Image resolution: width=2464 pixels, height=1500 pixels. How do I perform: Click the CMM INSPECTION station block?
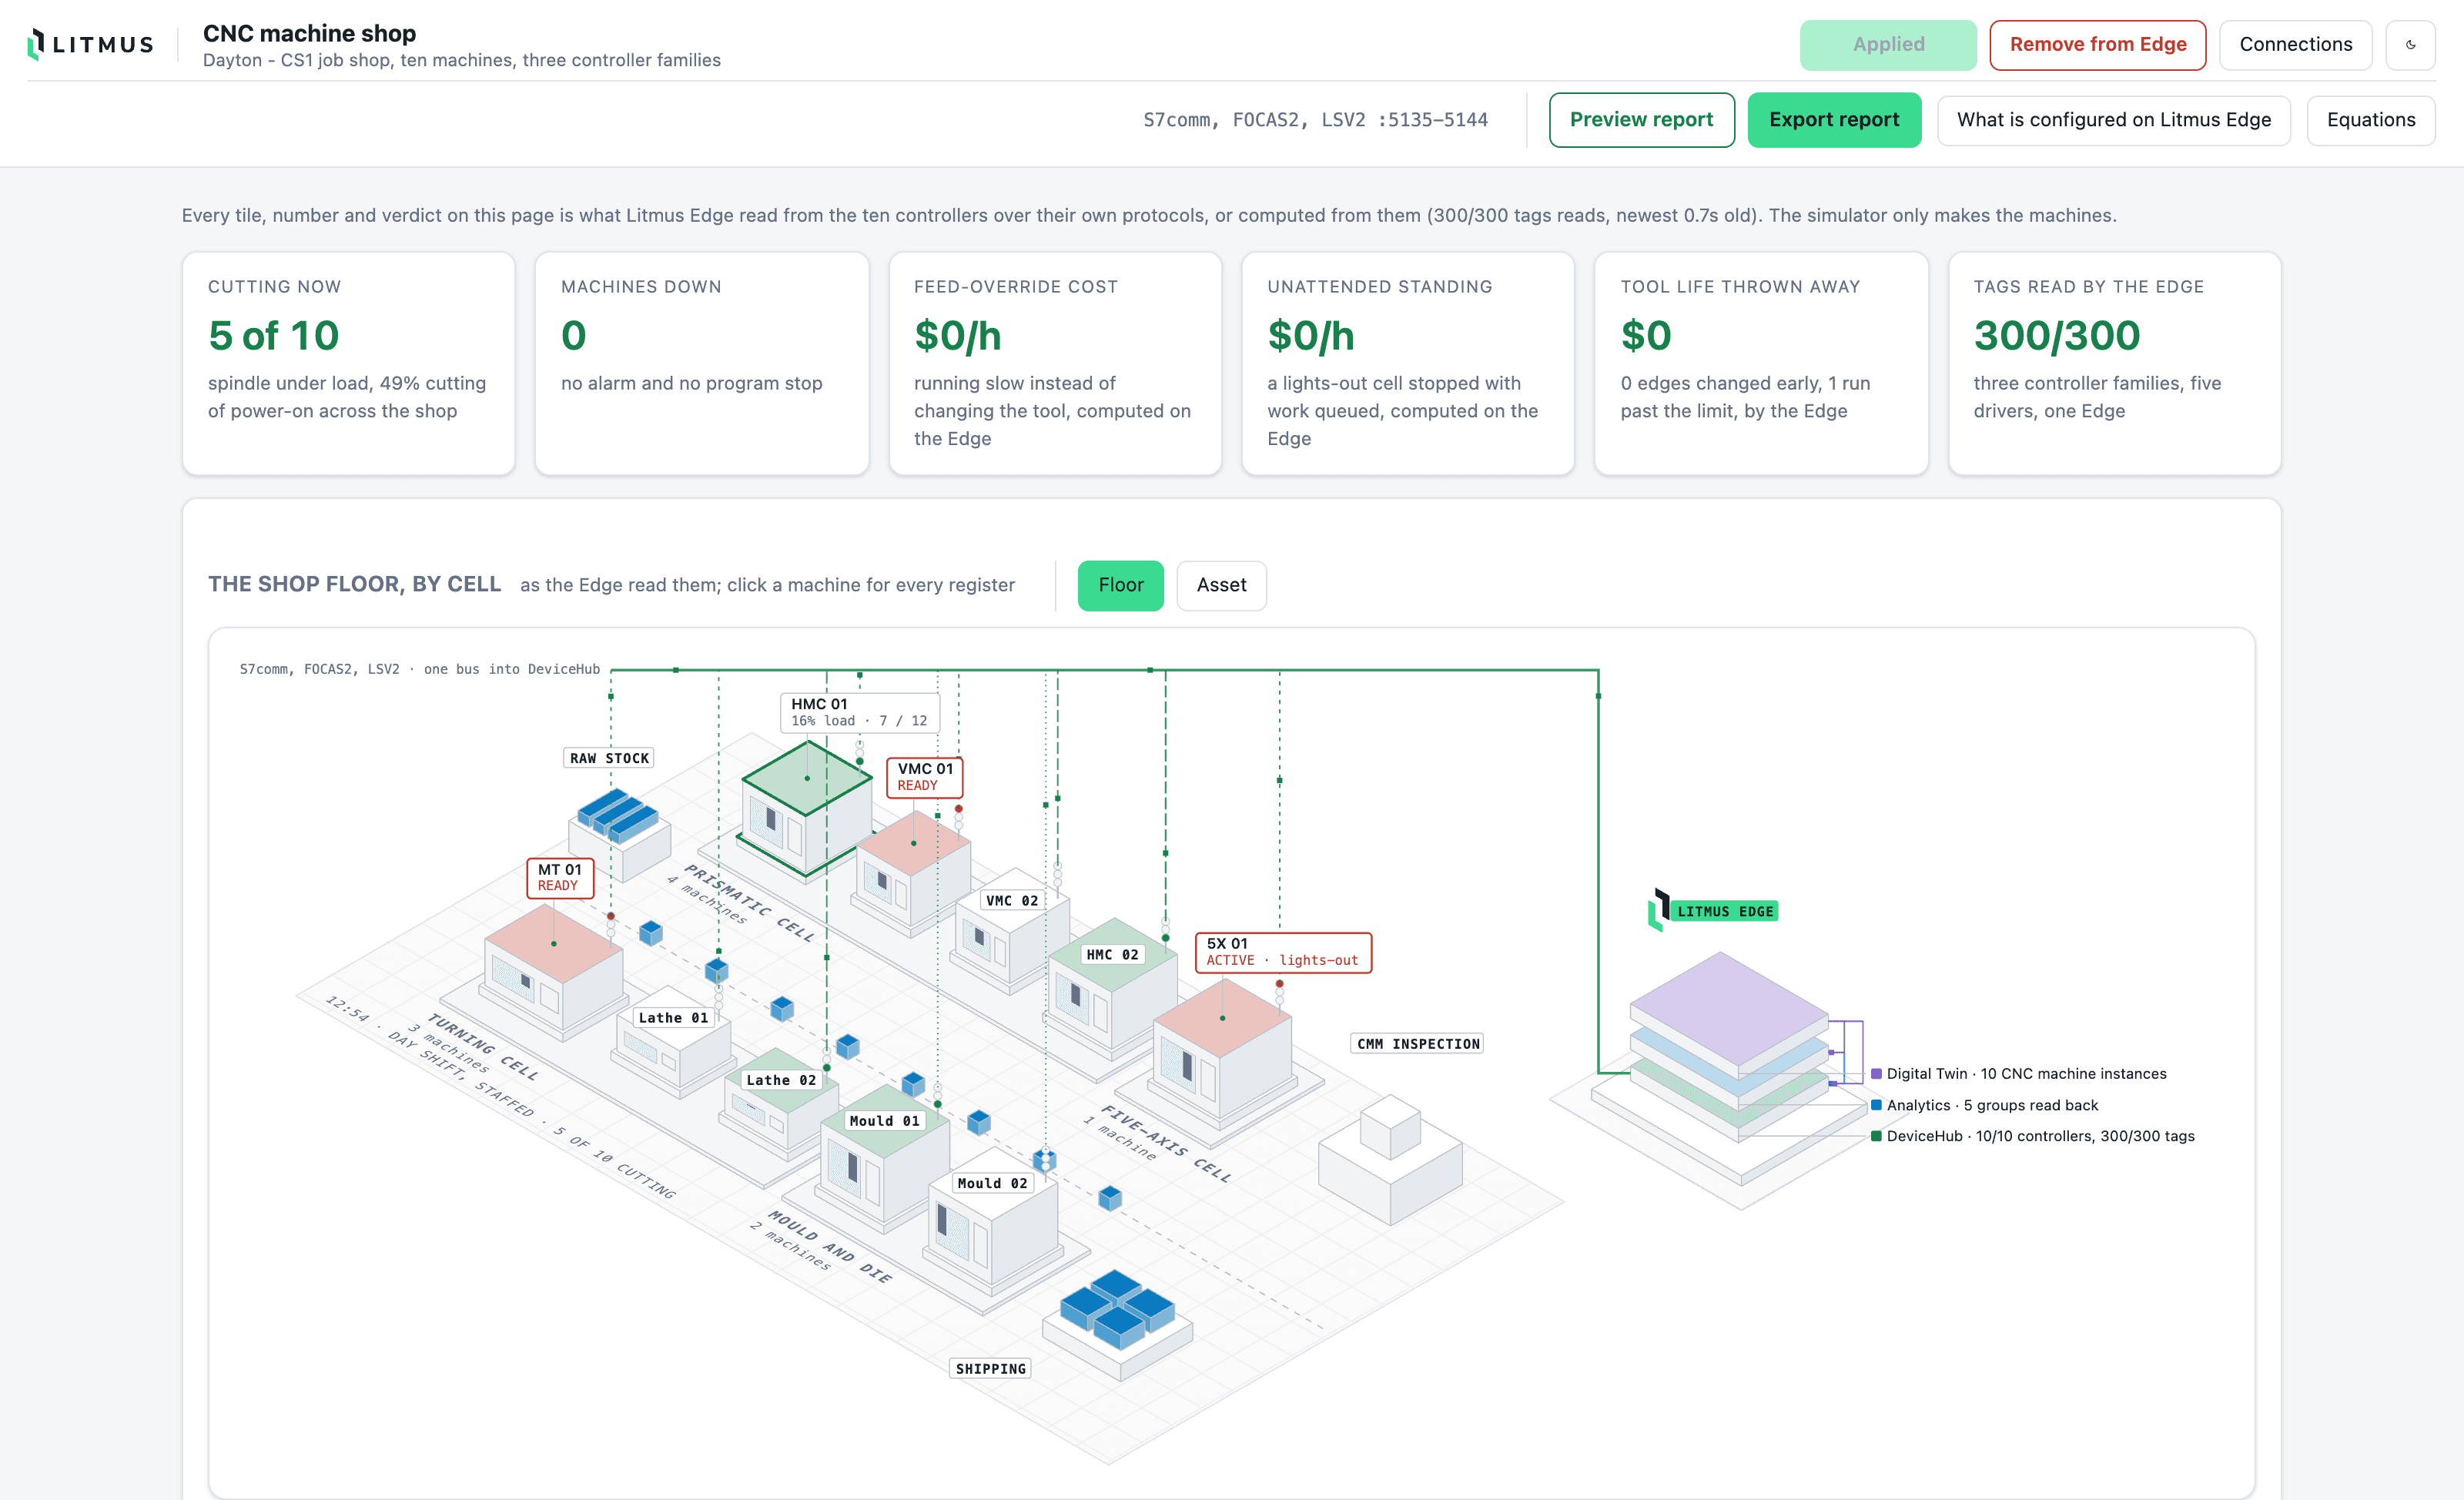click(x=1390, y=1158)
